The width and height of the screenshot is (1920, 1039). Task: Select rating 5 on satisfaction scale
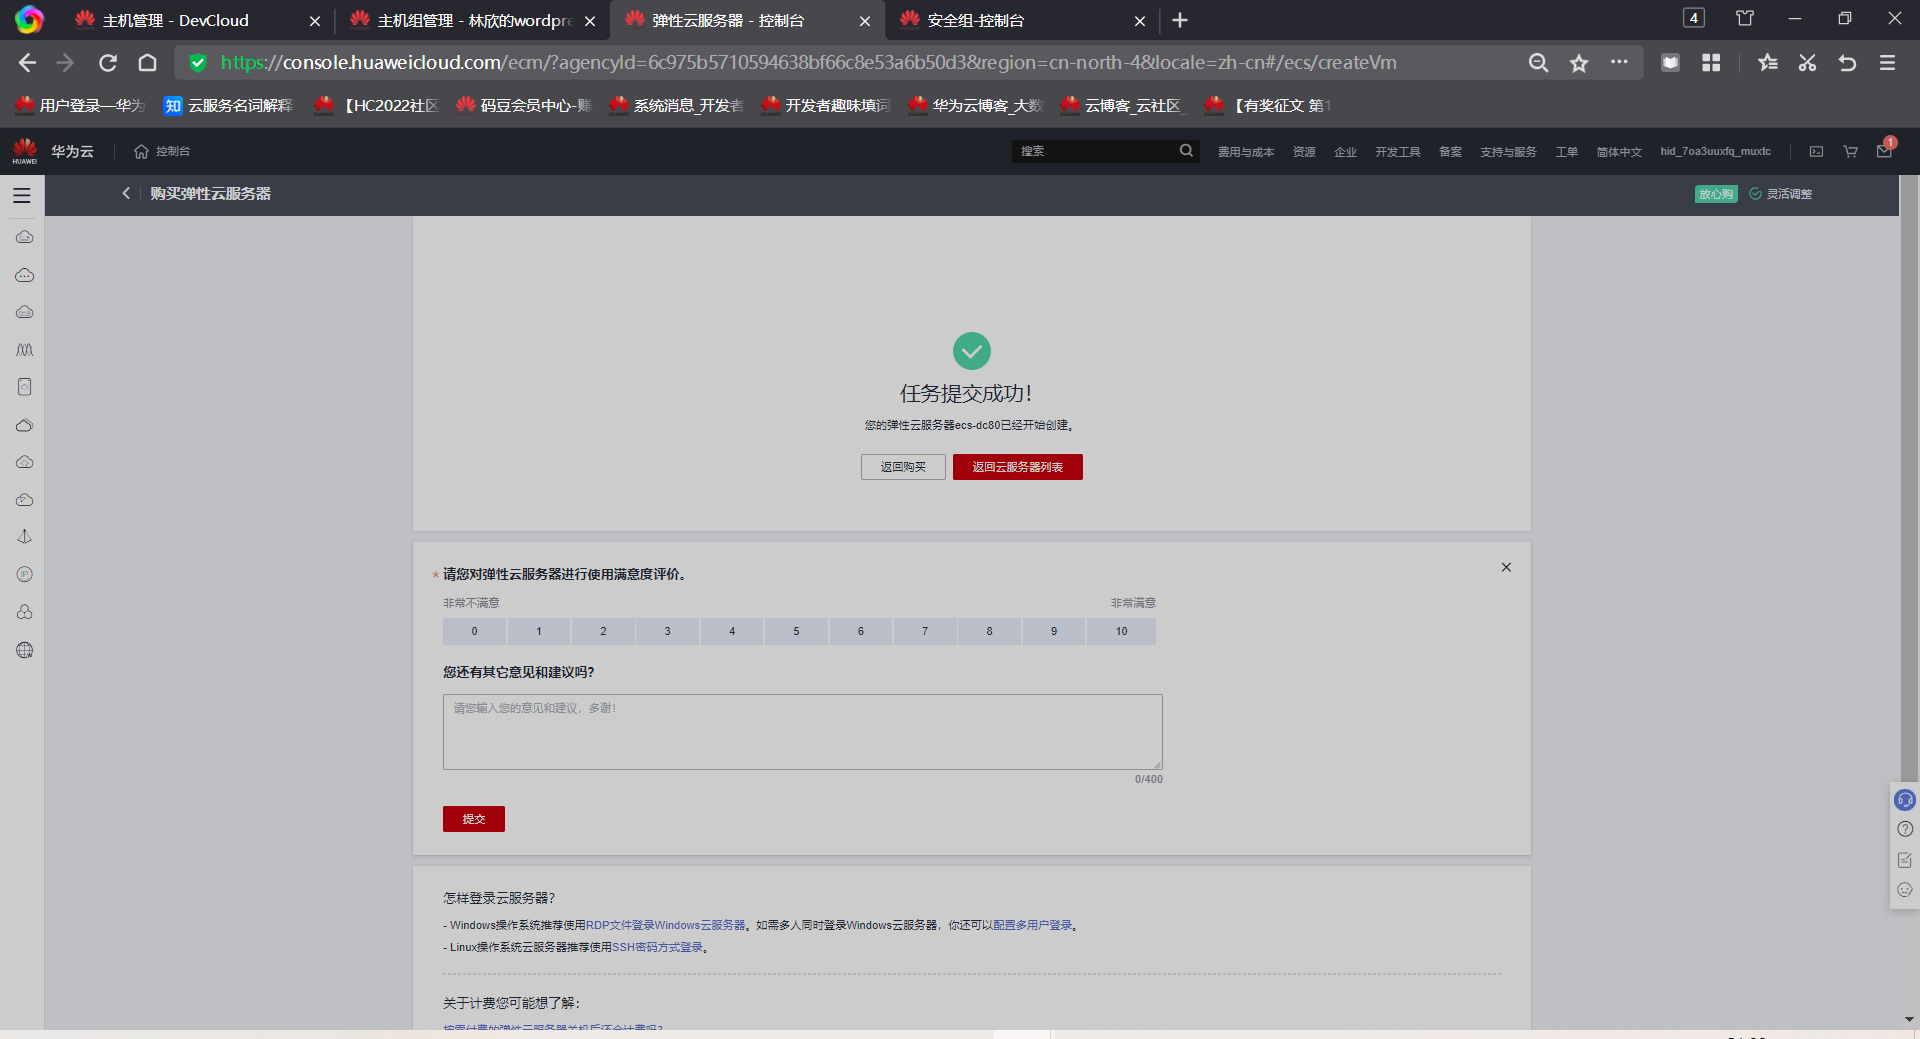796,631
